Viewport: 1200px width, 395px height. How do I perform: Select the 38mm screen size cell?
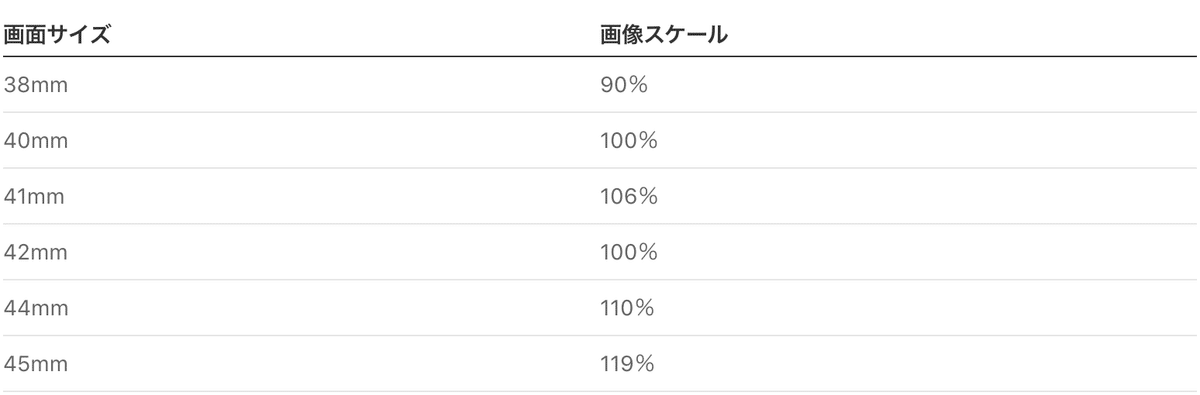[36, 85]
